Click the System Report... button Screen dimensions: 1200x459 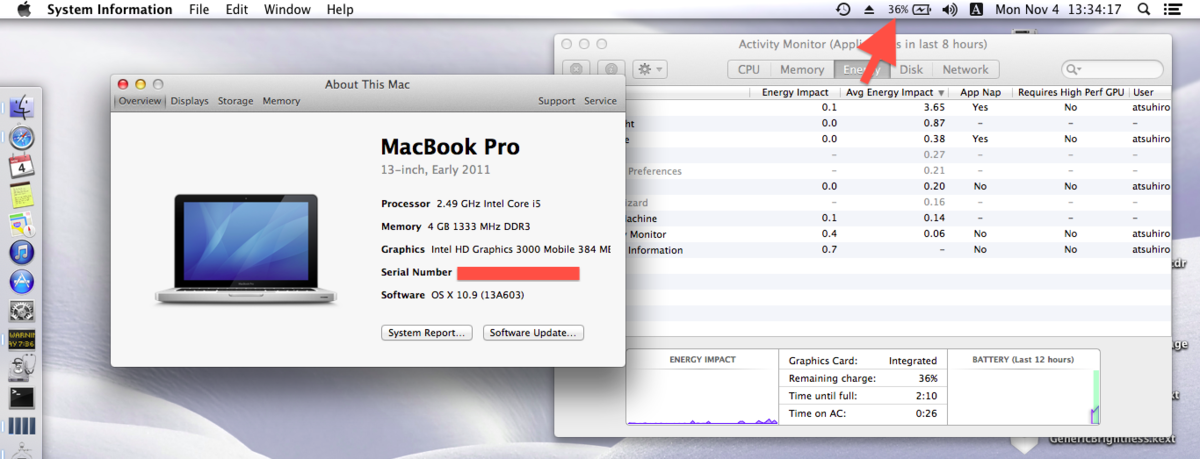(x=426, y=333)
